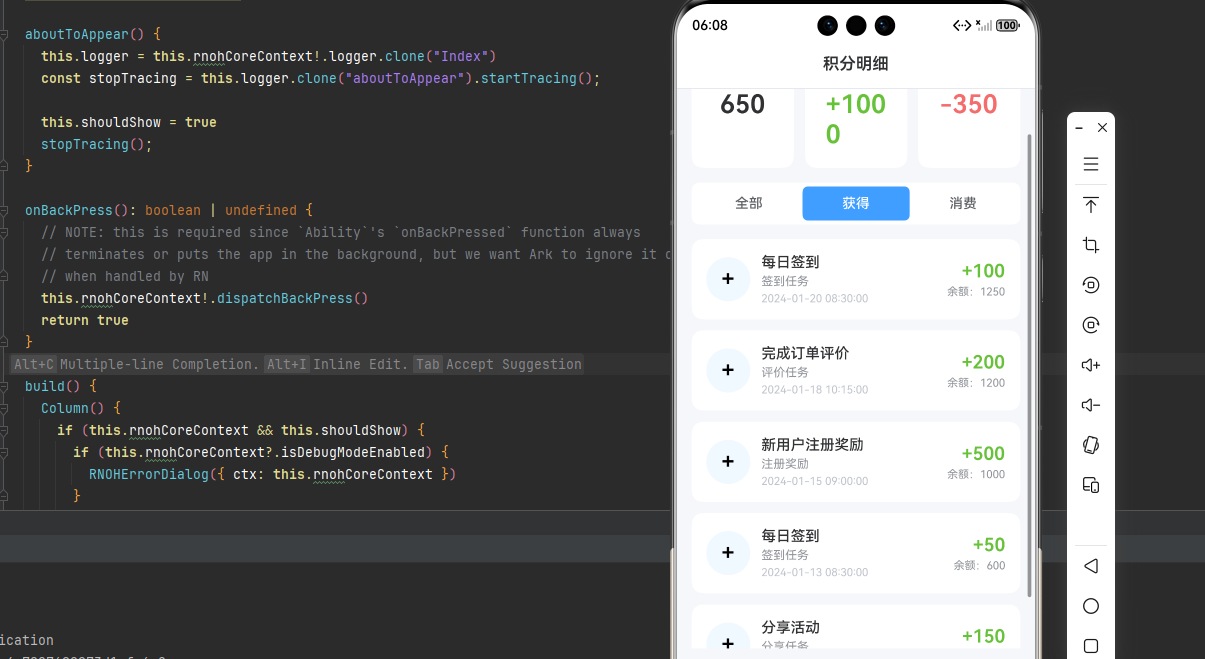This screenshot has width=1205, height=659.
Task: Open the emulator toolbar hamburger menu
Action: click(x=1091, y=164)
